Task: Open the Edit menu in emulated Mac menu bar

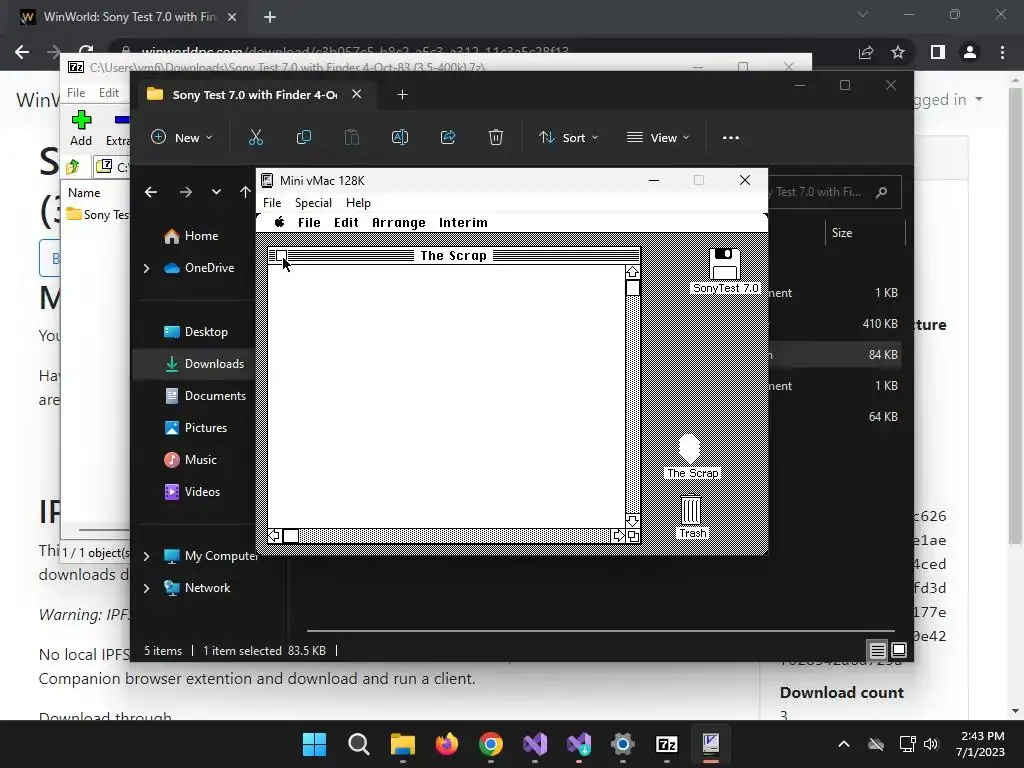Action: pyautogui.click(x=346, y=223)
